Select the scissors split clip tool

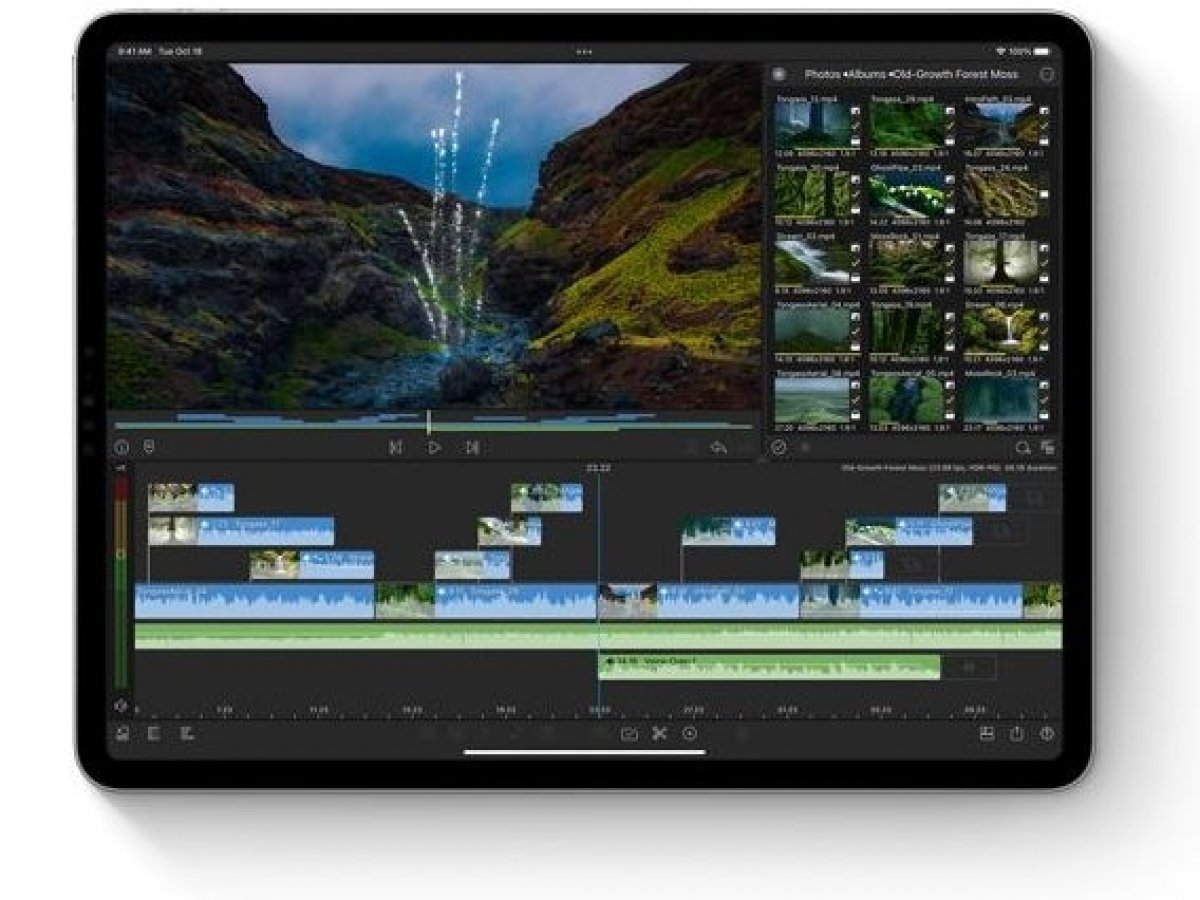pos(659,733)
